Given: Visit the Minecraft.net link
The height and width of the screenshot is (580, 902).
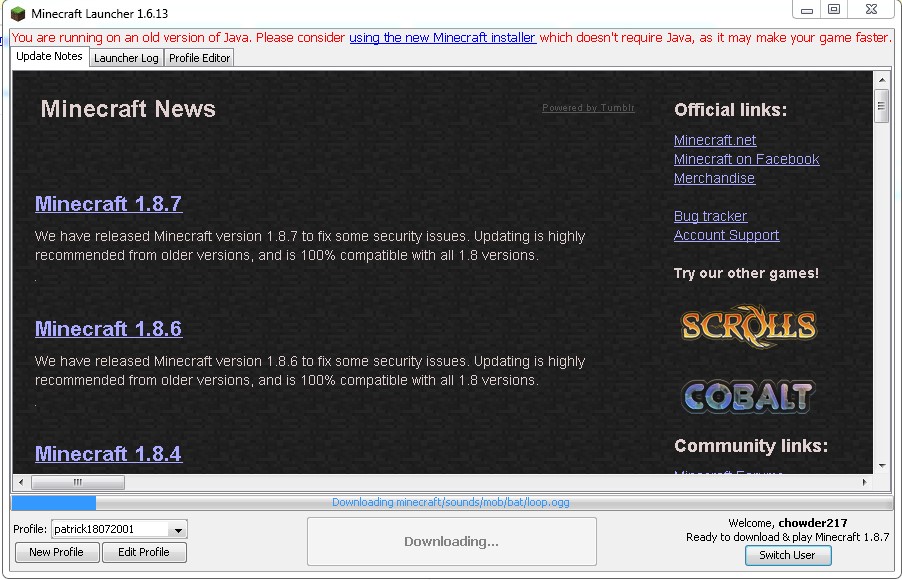Looking at the screenshot, I should click(x=715, y=140).
